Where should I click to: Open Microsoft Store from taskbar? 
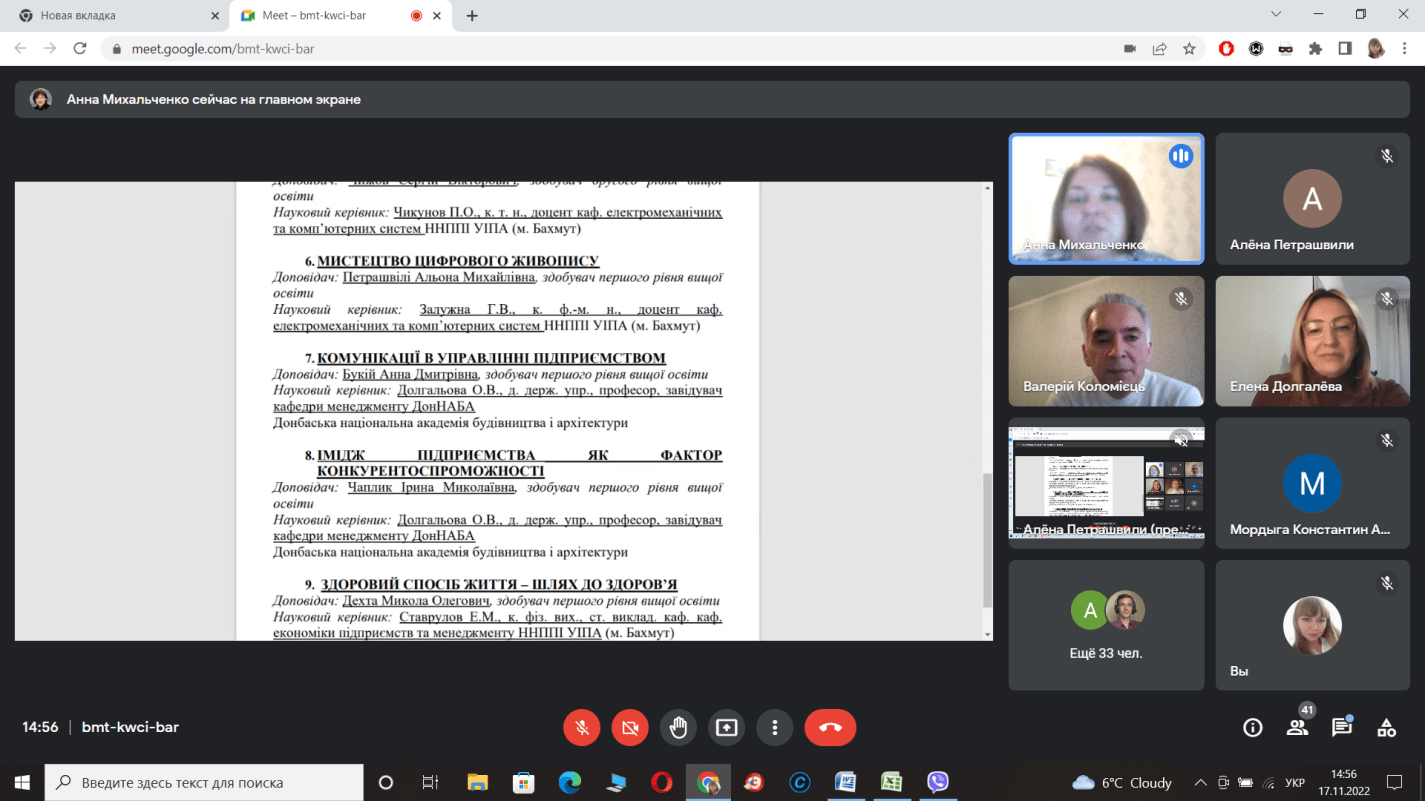click(523, 782)
